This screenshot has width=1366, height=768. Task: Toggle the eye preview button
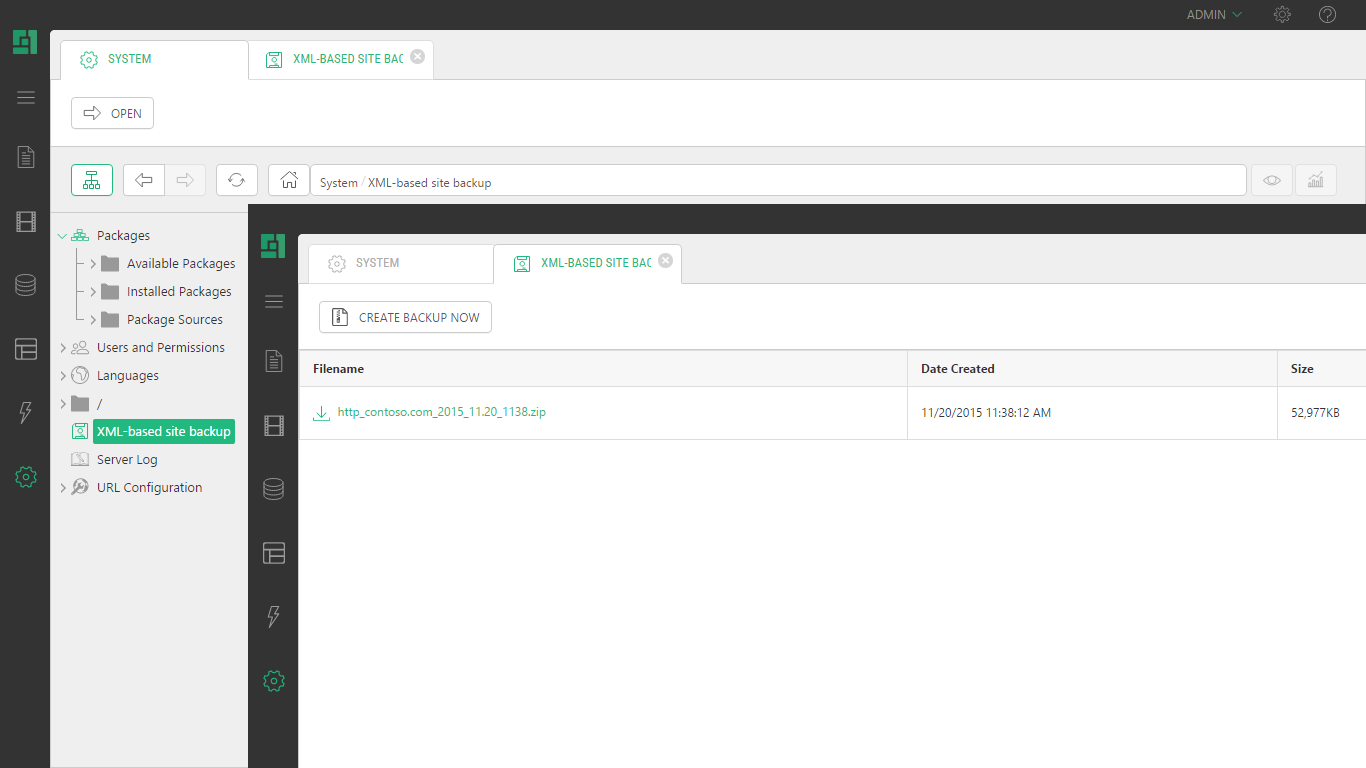(x=1271, y=180)
